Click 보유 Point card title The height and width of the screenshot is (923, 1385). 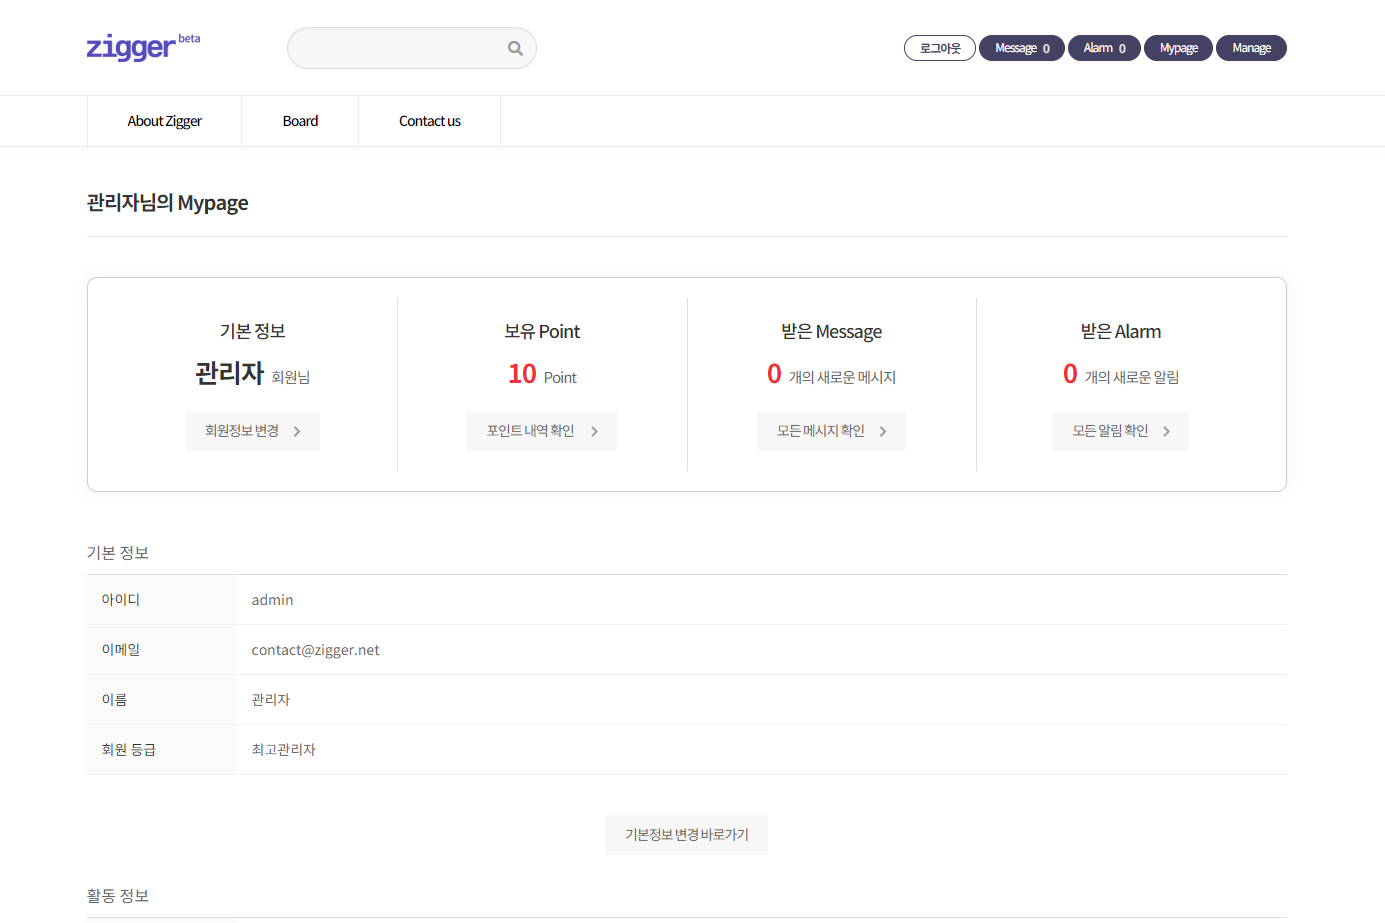542,331
